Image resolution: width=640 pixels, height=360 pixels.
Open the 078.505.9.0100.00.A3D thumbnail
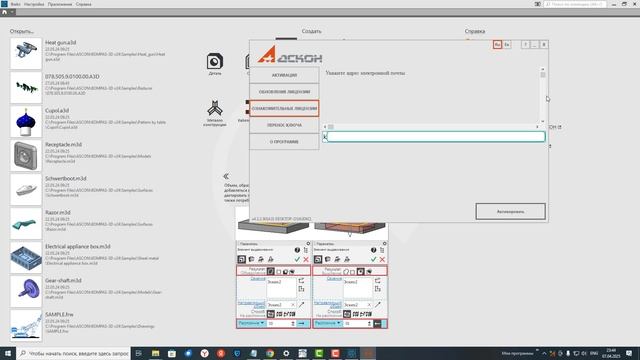[26, 87]
